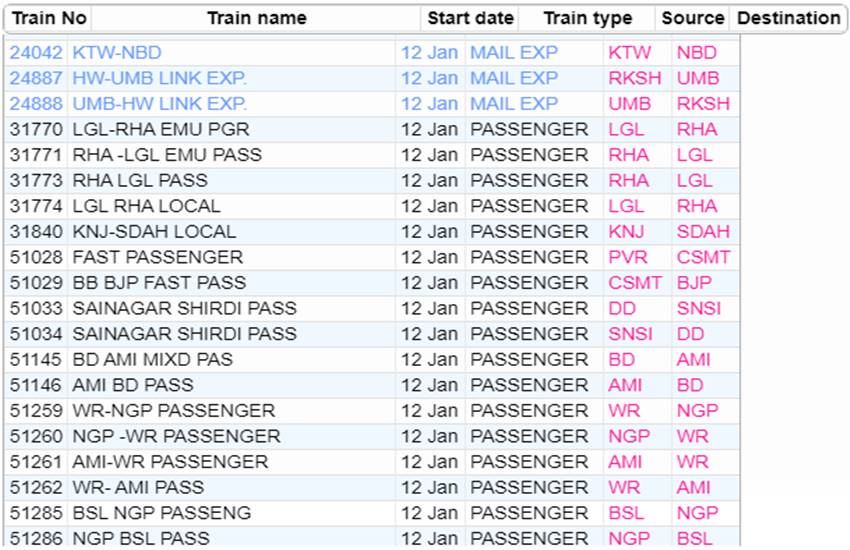Click source SNSI of train 51034
Viewport: 850px width, 550px height.
pyautogui.click(x=630, y=334)
